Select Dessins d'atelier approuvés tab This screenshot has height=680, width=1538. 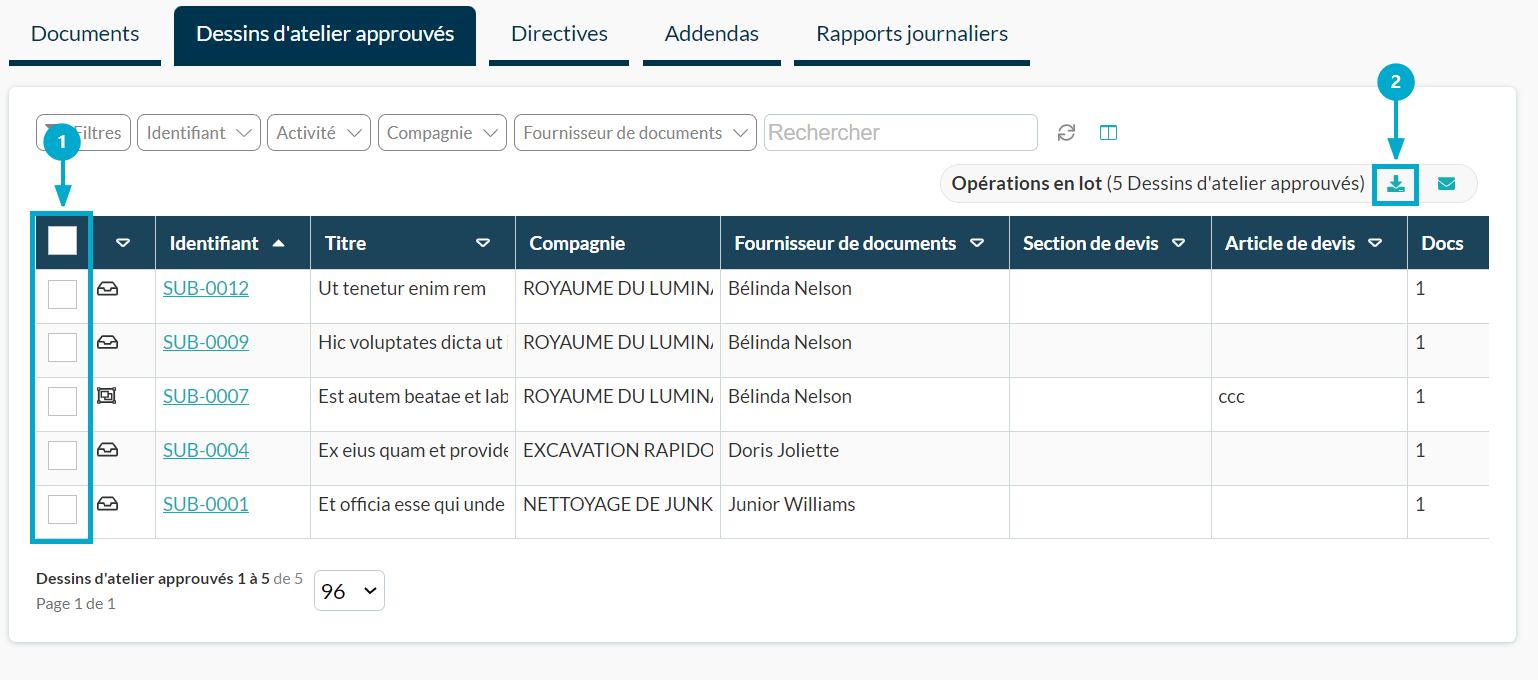(325, 34)
